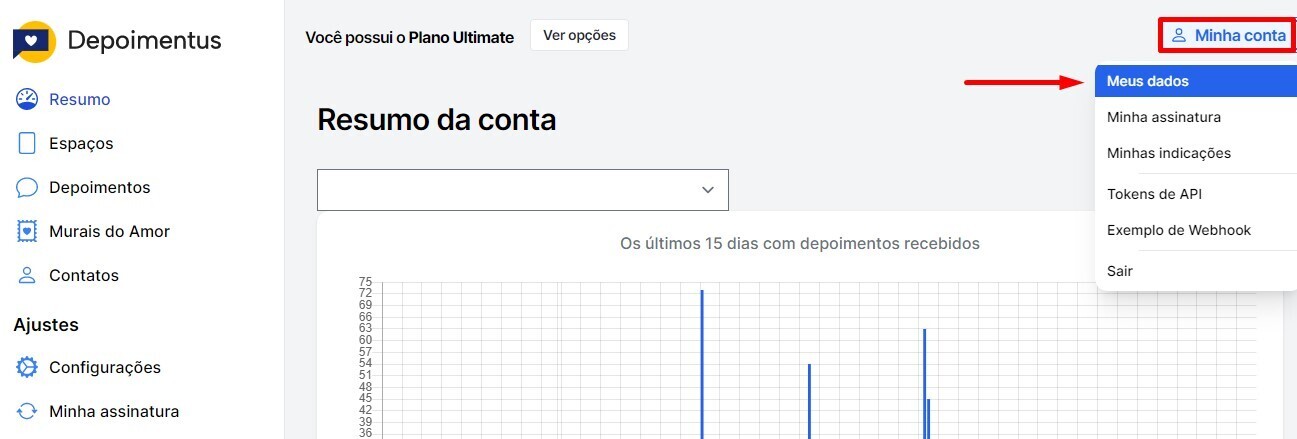Click the Depoimentus heart logo icon
This screenshot has height=439, width=1297.
tap(35, 42)
